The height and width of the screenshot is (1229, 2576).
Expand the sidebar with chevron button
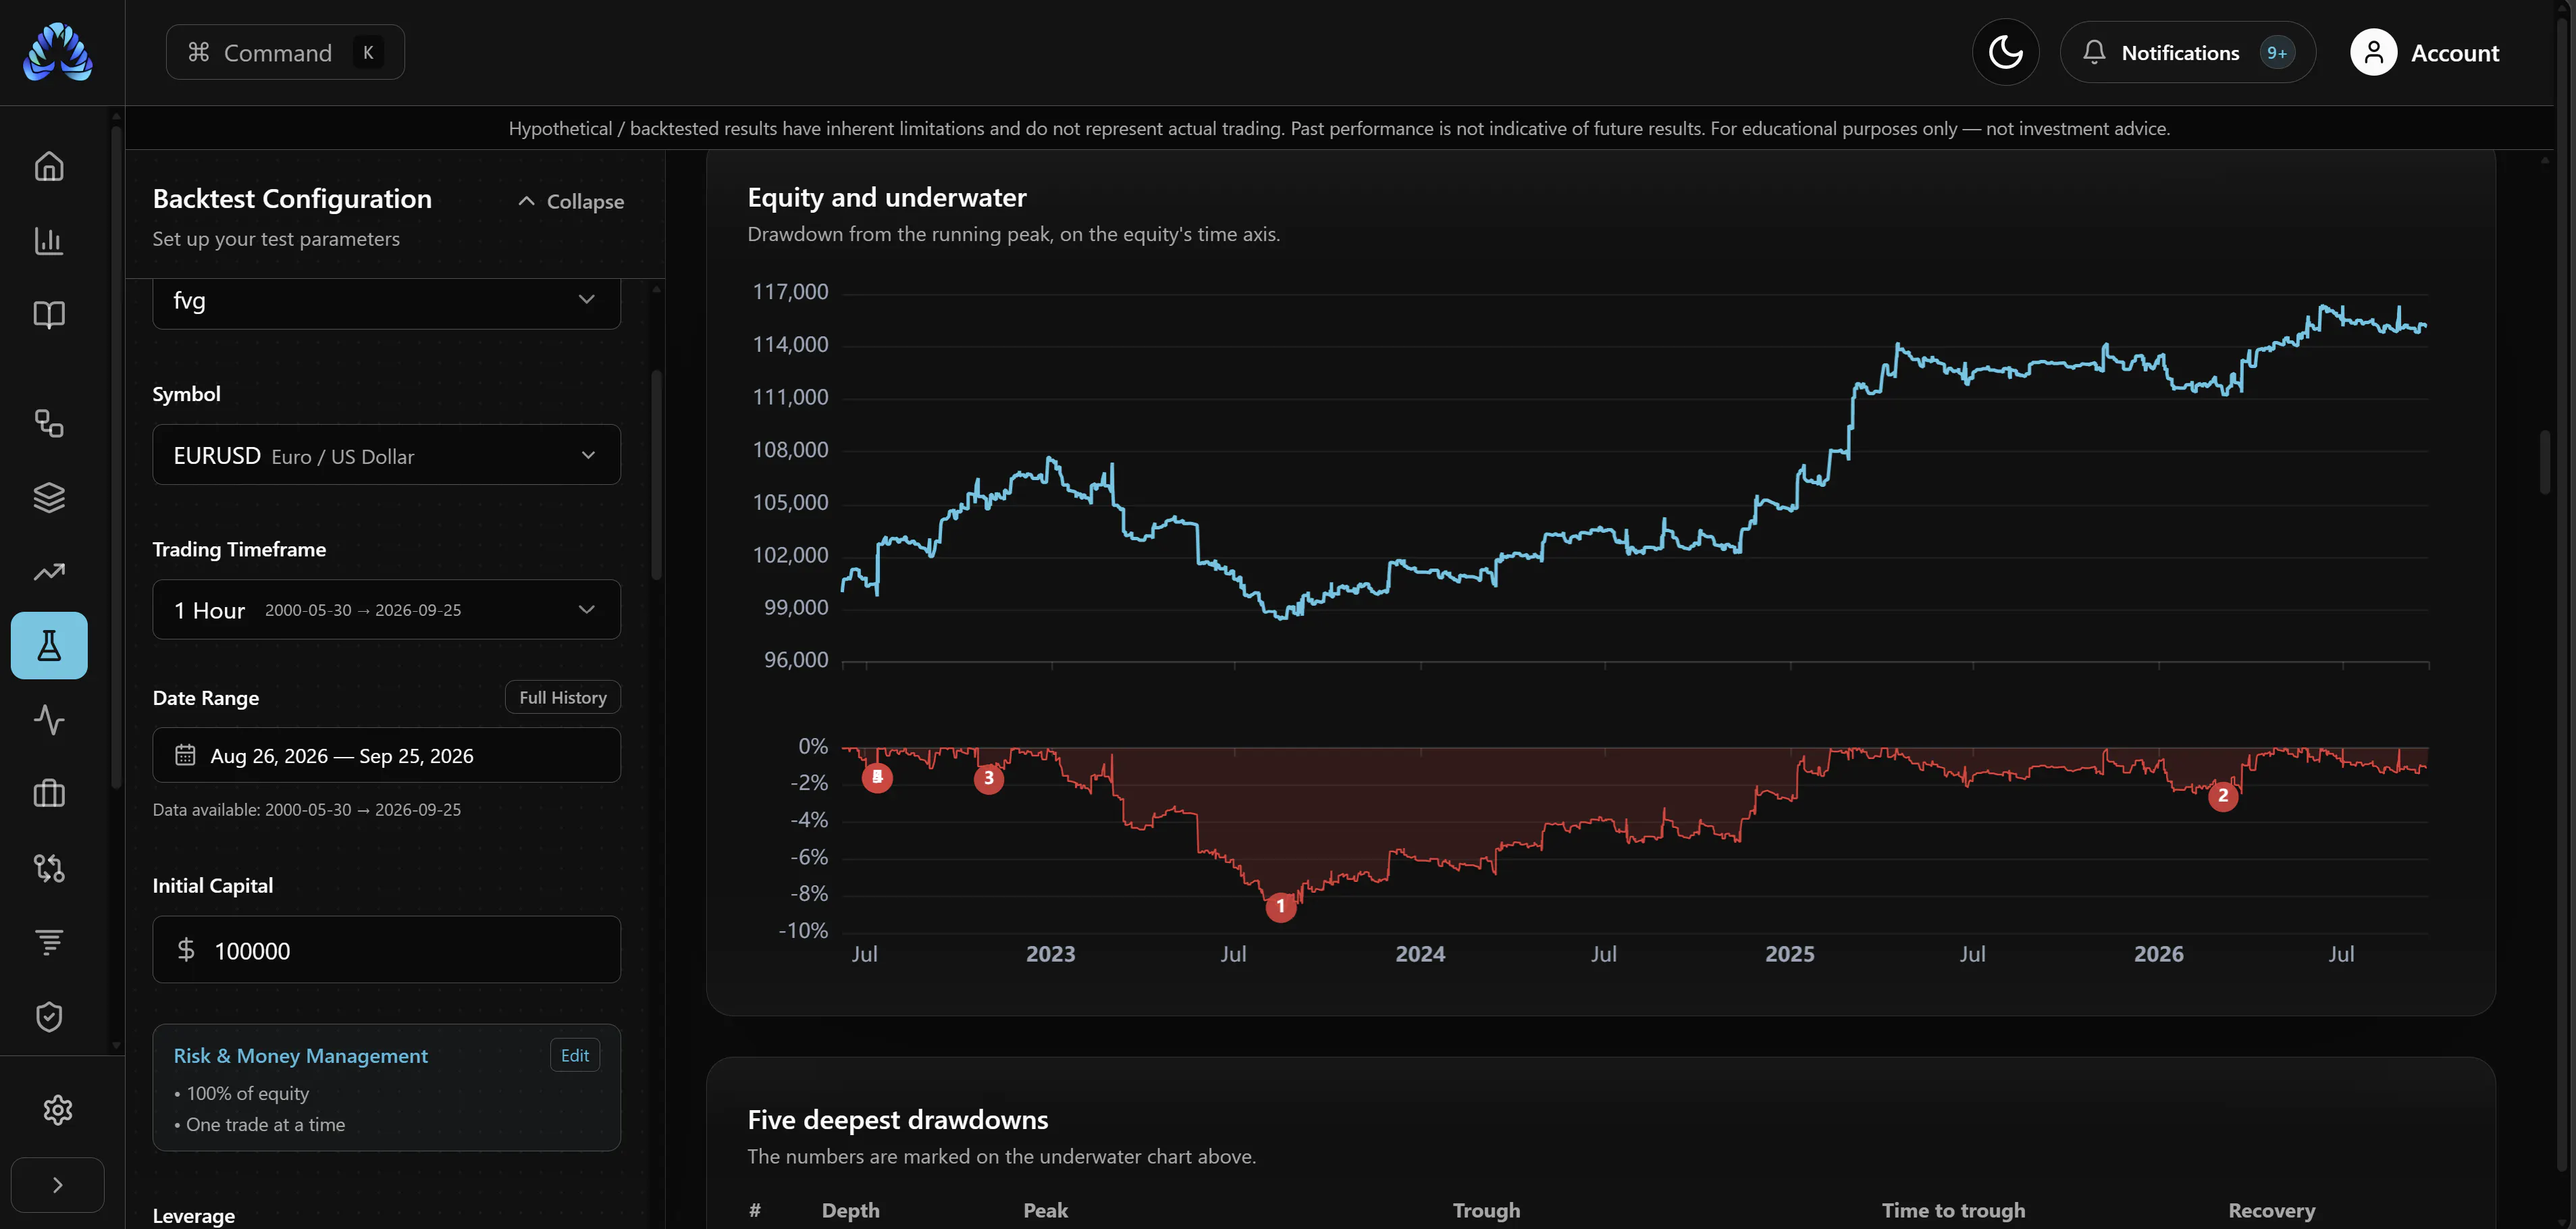pos(58,1185)
